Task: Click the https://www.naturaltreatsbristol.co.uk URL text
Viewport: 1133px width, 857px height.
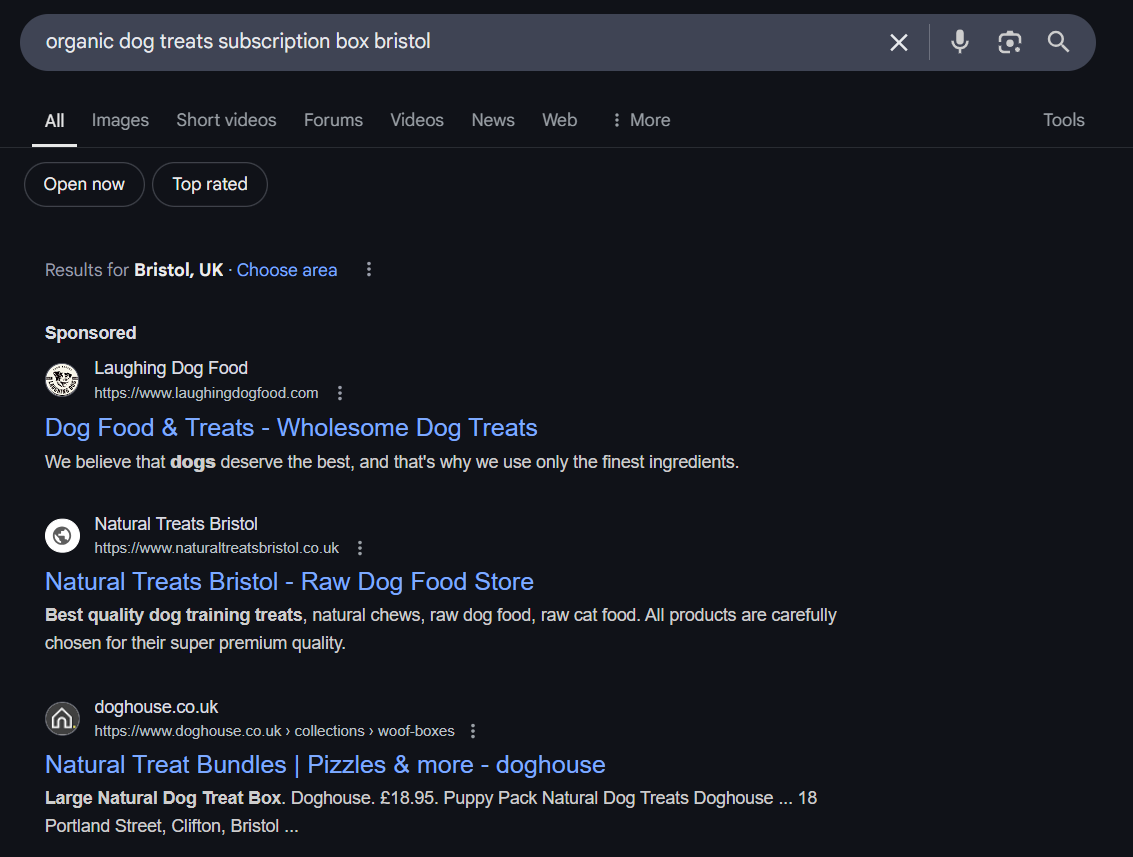Action: pyautogui.click(x=216, y=548)
